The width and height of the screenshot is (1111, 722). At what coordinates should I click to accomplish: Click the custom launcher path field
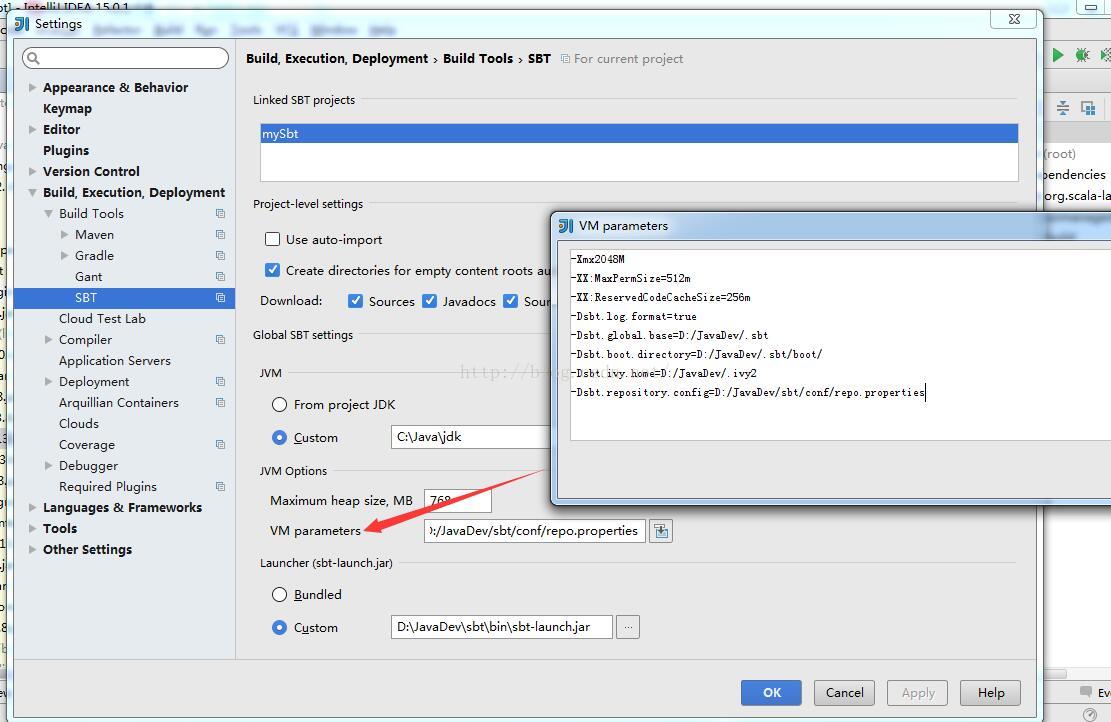pos(502,627)
